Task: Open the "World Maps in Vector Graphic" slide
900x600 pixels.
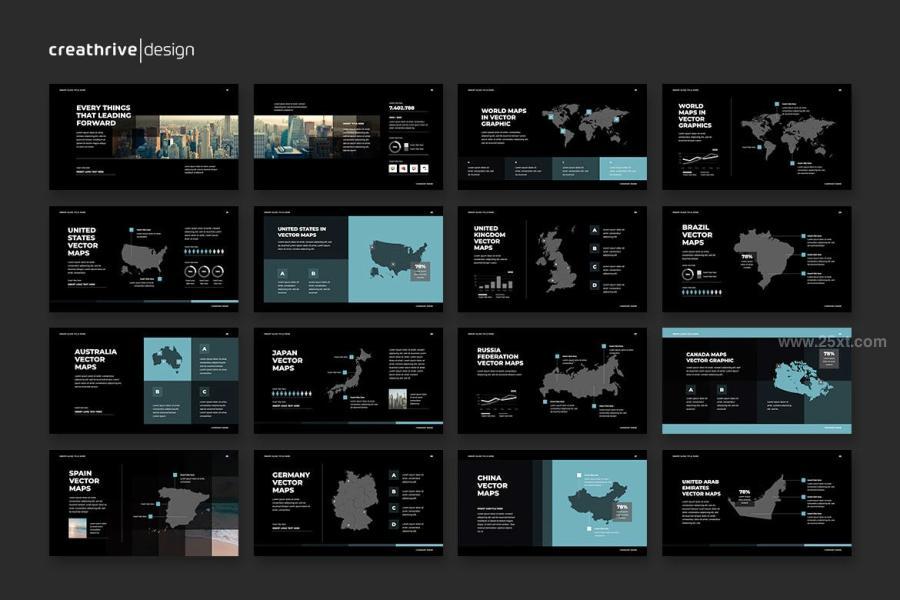Action: click(x=552, y=137)
